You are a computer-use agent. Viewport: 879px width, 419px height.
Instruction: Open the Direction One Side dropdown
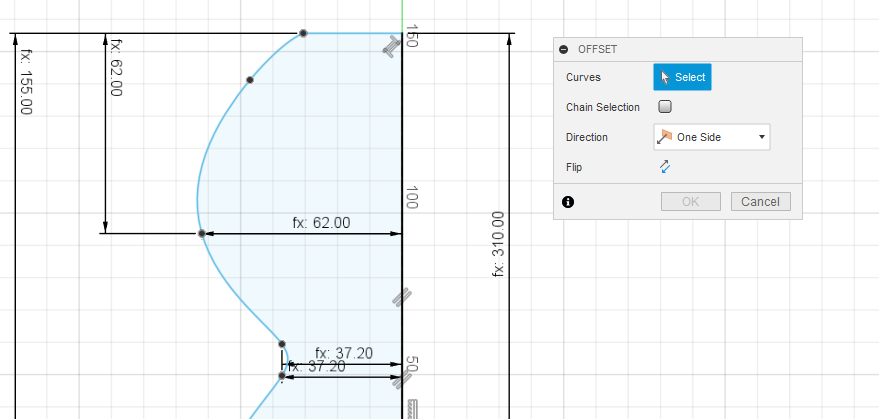pos(711,137)
